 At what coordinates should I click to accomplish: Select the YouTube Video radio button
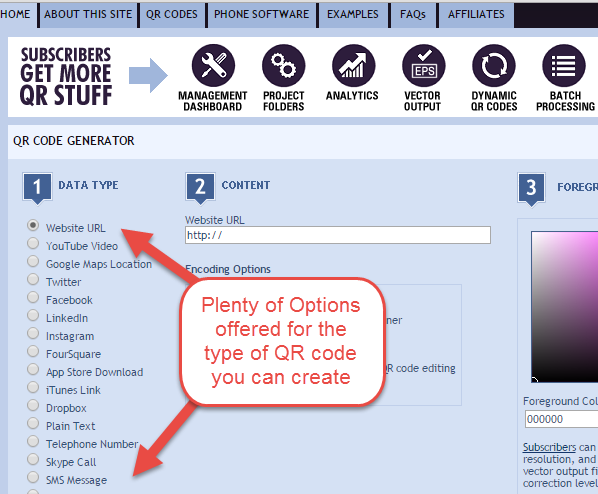[x=33, y=243]
